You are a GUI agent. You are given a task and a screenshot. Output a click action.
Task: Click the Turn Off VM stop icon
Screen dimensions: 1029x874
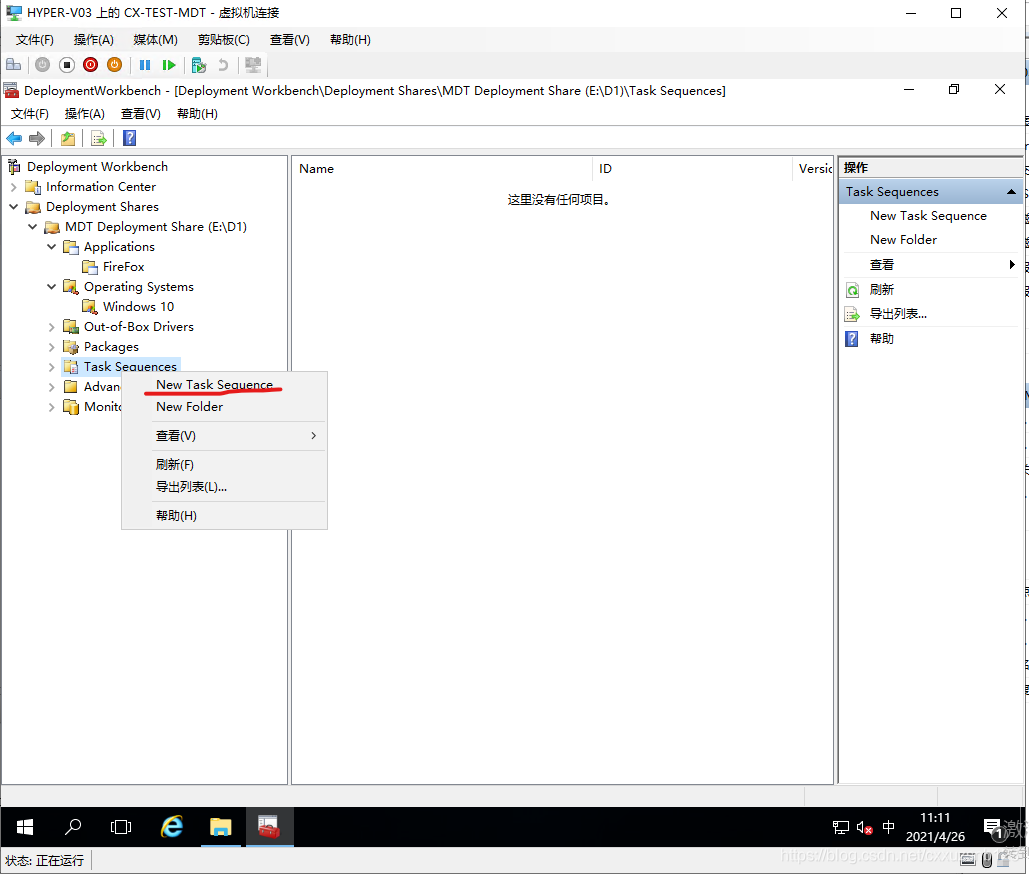tap(66, 64)
